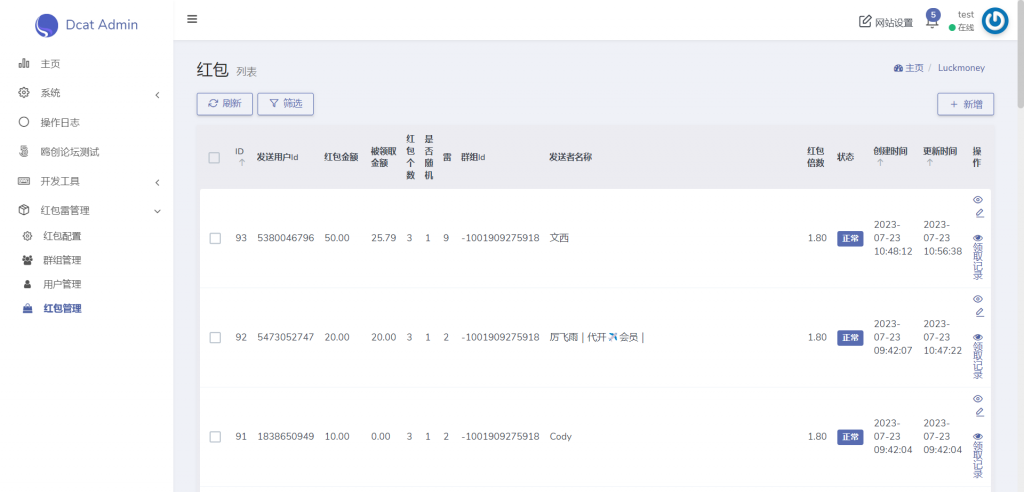
Task: View details eye icon for row 92
Action: [978, 299]
